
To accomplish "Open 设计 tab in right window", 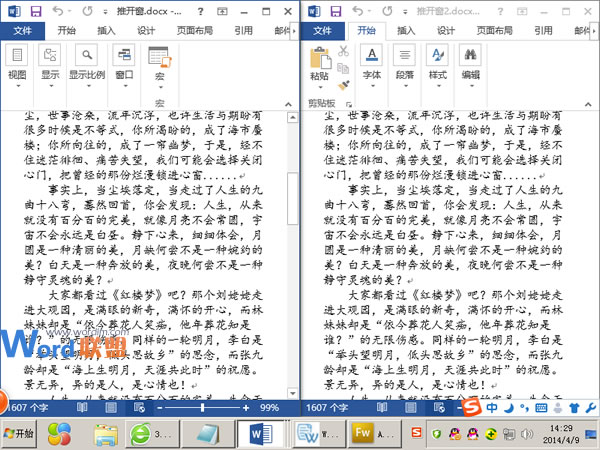I will 446,30.
